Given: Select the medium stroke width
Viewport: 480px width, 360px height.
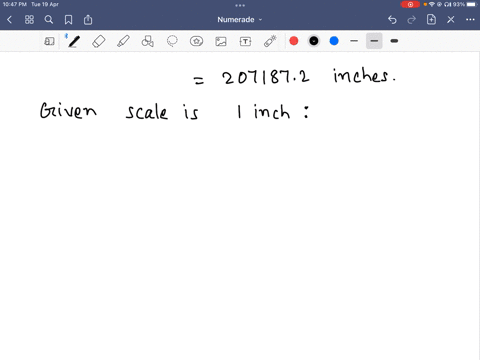Looking at the screenshot, I should click(374, 41).
